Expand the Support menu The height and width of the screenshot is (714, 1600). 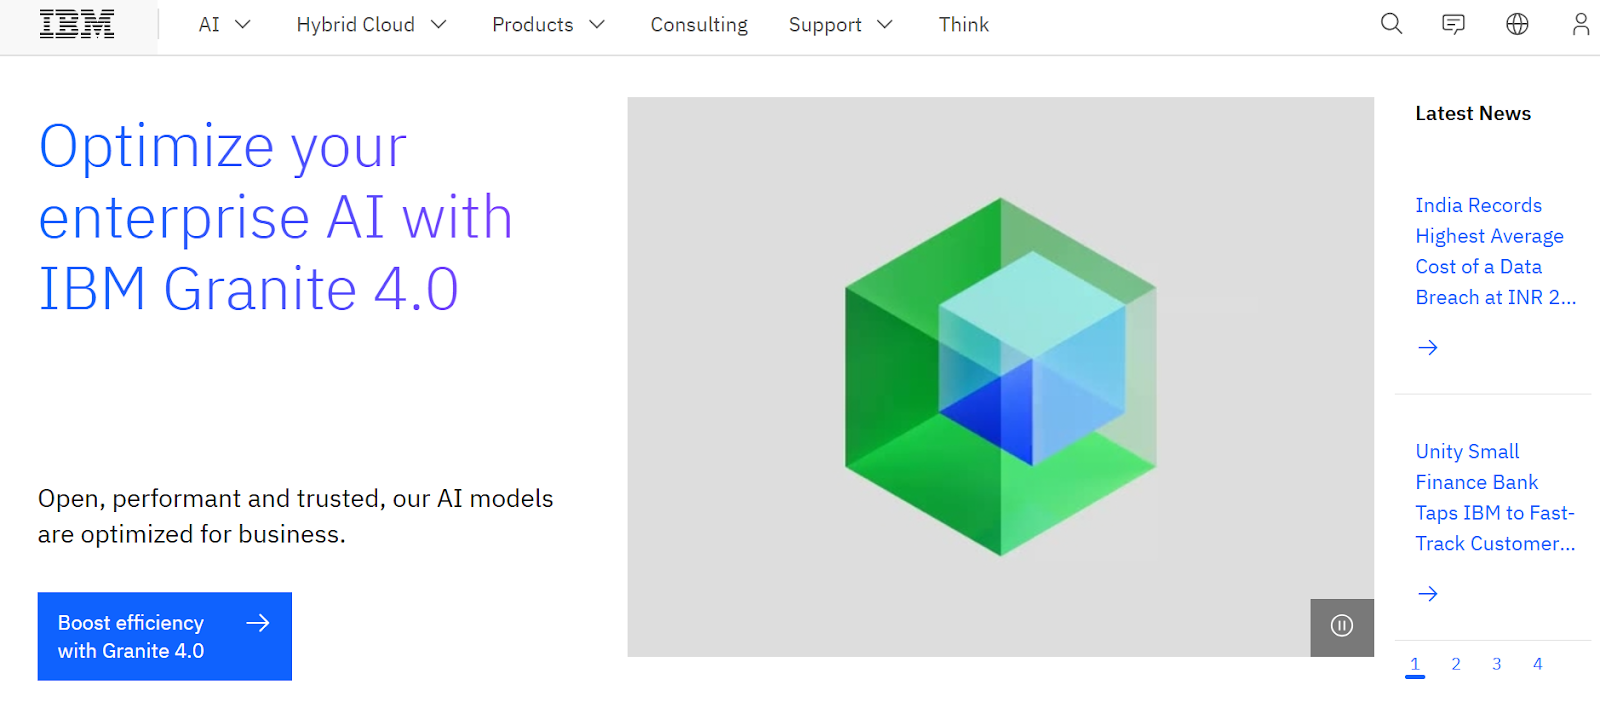[840, 25]
